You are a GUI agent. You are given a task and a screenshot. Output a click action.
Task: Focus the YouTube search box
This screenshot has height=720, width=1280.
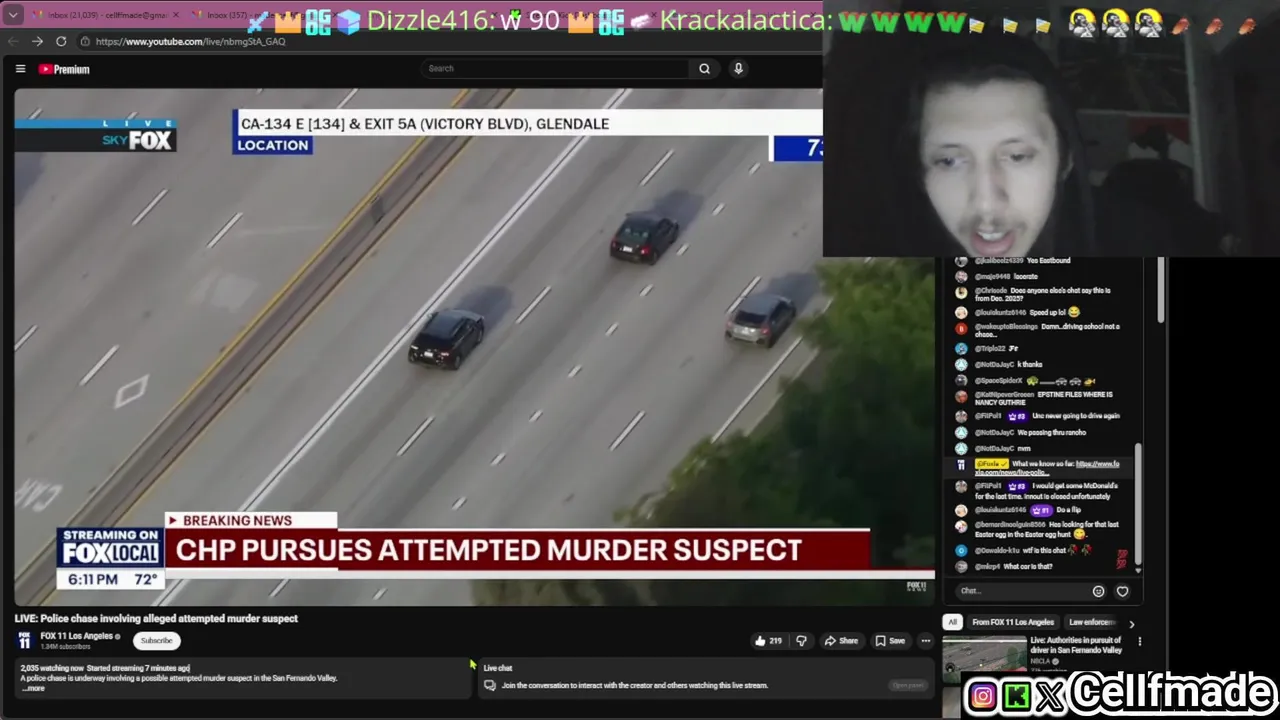pyautogui.click(x=555, y=68)
